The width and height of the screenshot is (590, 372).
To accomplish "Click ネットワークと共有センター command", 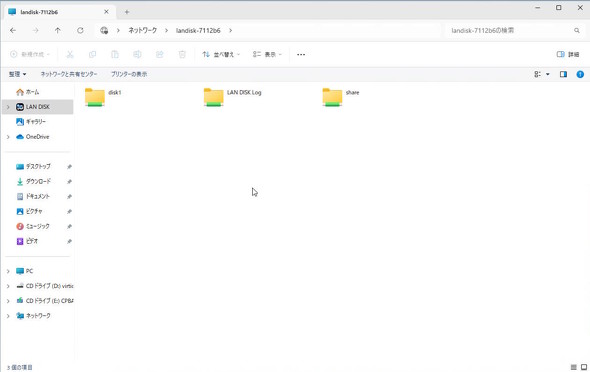I will click(x=69, y=74).
